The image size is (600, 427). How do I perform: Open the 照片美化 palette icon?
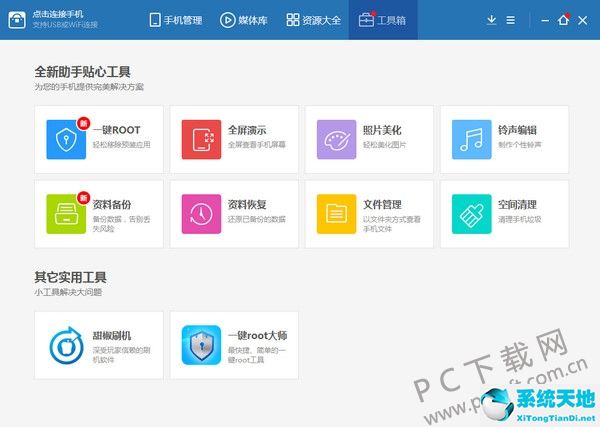[336, 139]
